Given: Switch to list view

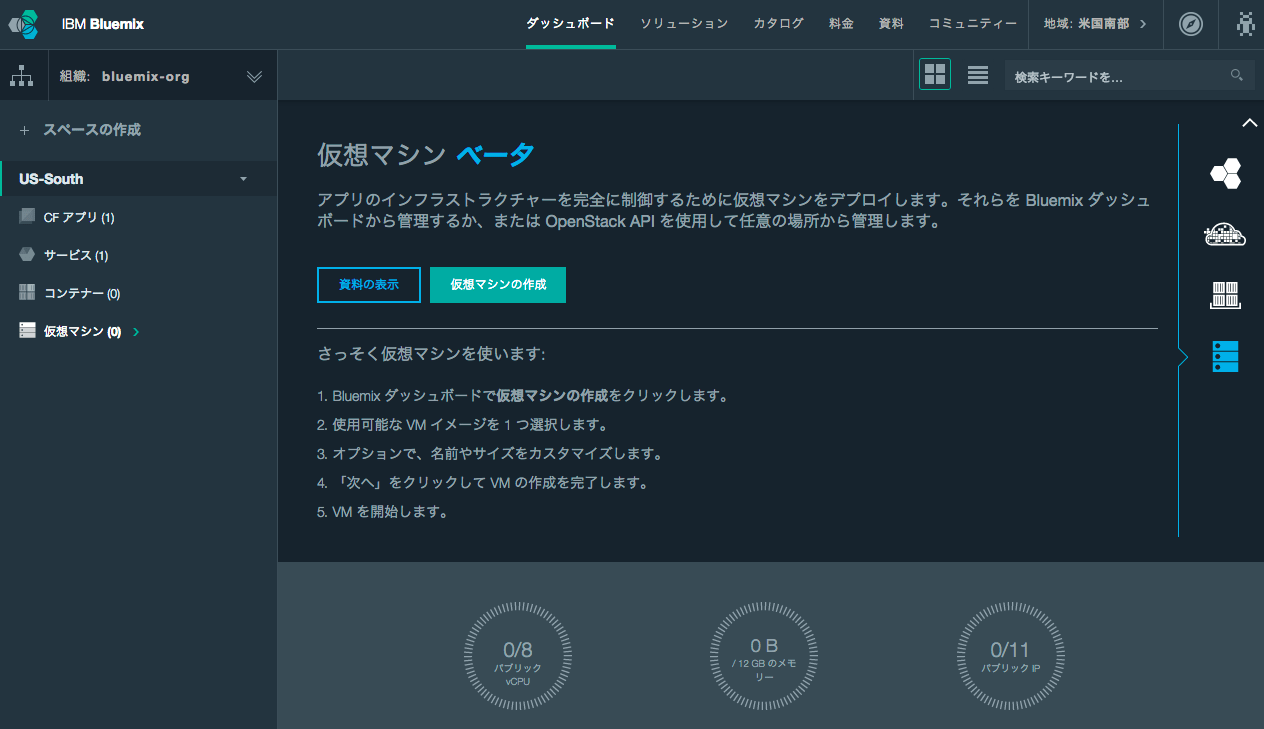Looking at the screenshot, I should [x=978, y=75].
